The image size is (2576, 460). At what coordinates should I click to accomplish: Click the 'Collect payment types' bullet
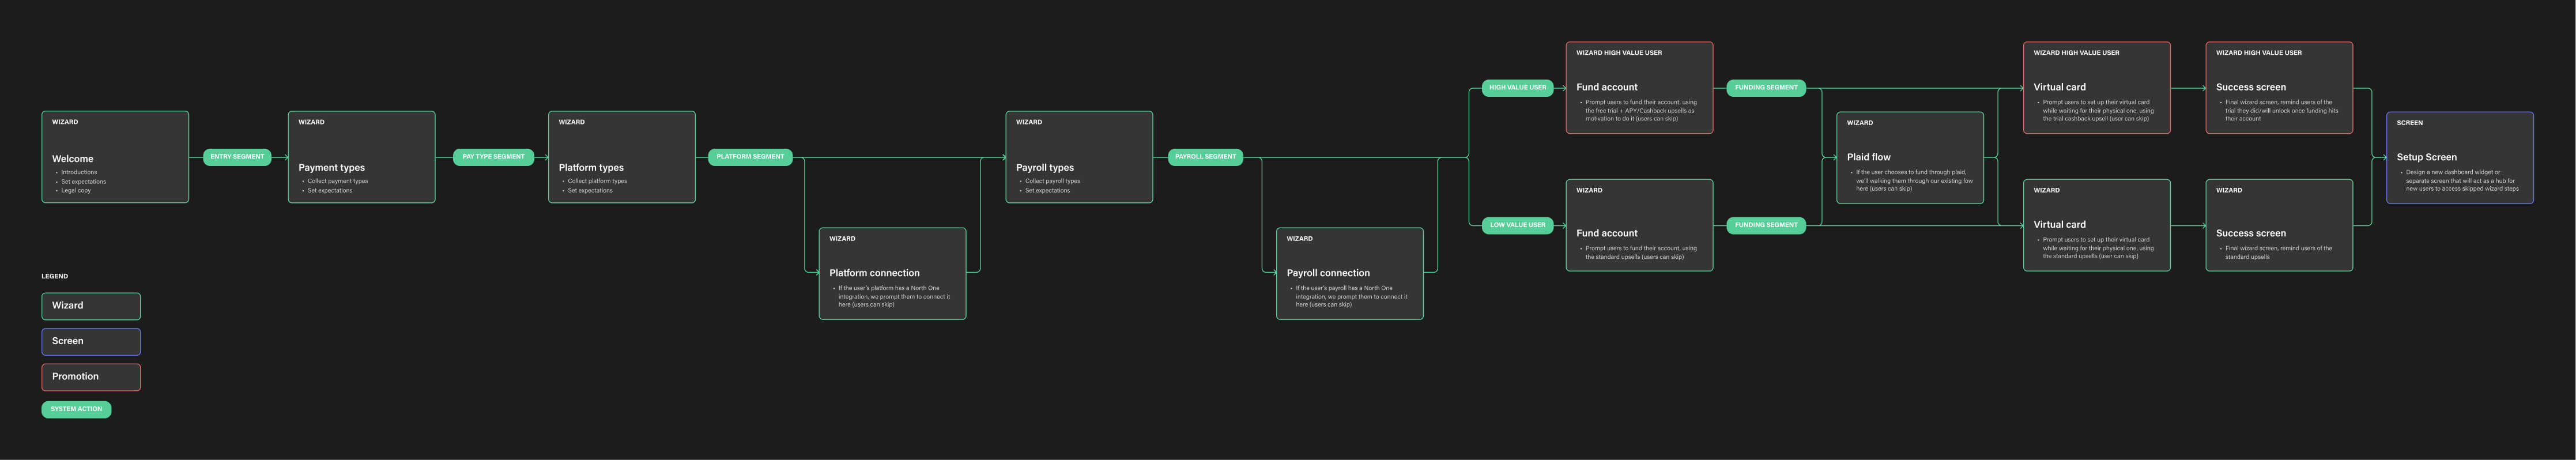pos(338,181)
